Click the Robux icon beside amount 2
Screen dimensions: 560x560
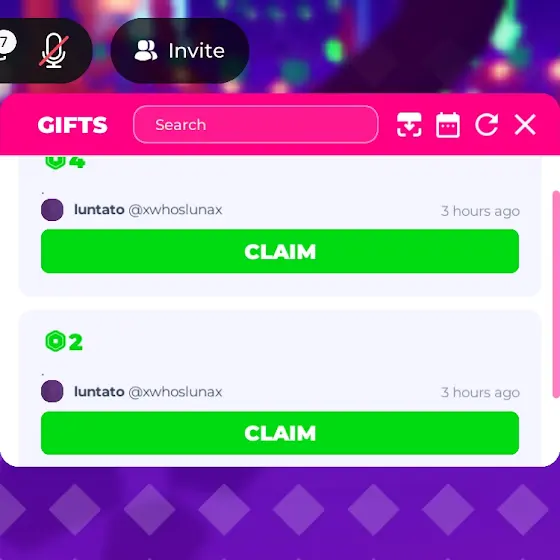(x=55, y=341)
